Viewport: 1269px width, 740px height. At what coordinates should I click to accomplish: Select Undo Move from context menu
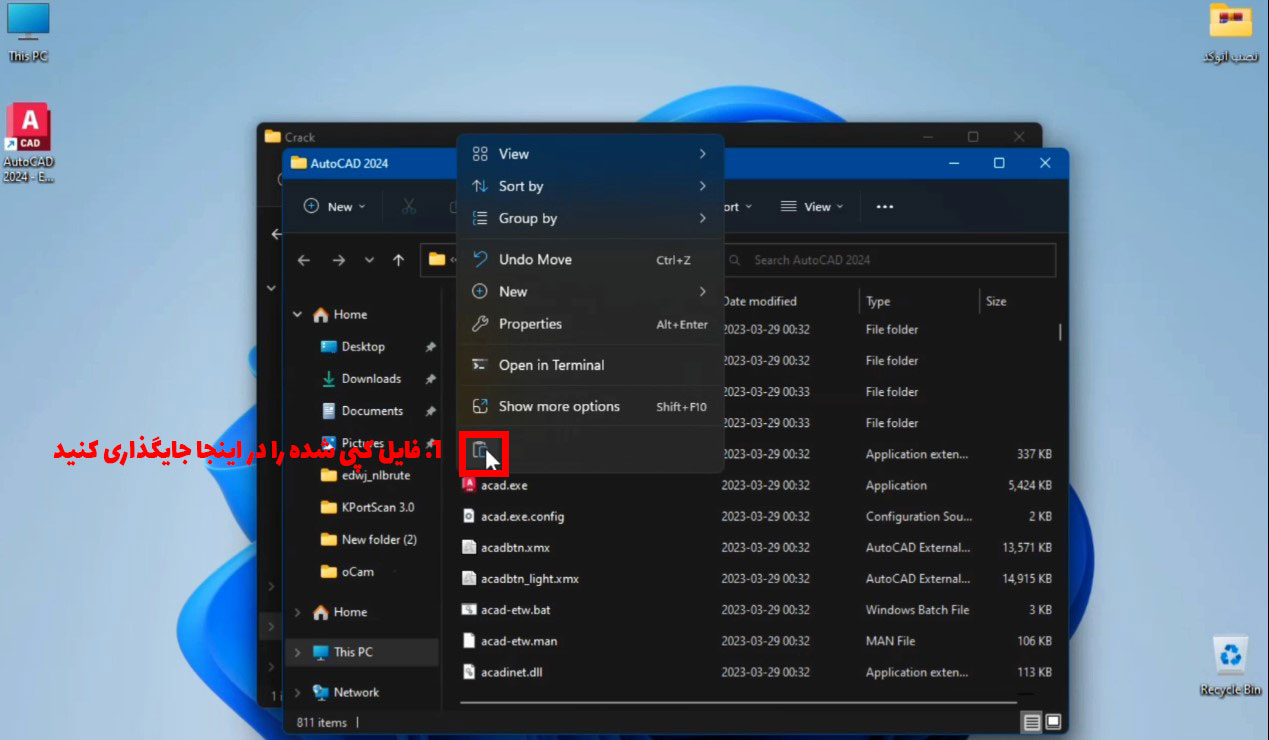point(535,260)
